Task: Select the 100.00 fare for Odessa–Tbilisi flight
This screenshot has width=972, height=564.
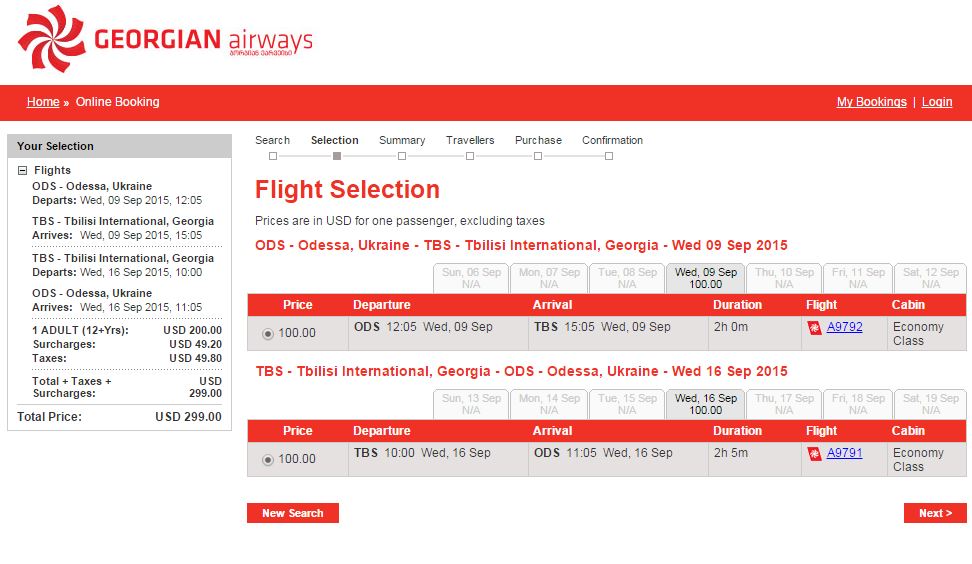Action: click(x=267, y=334)
